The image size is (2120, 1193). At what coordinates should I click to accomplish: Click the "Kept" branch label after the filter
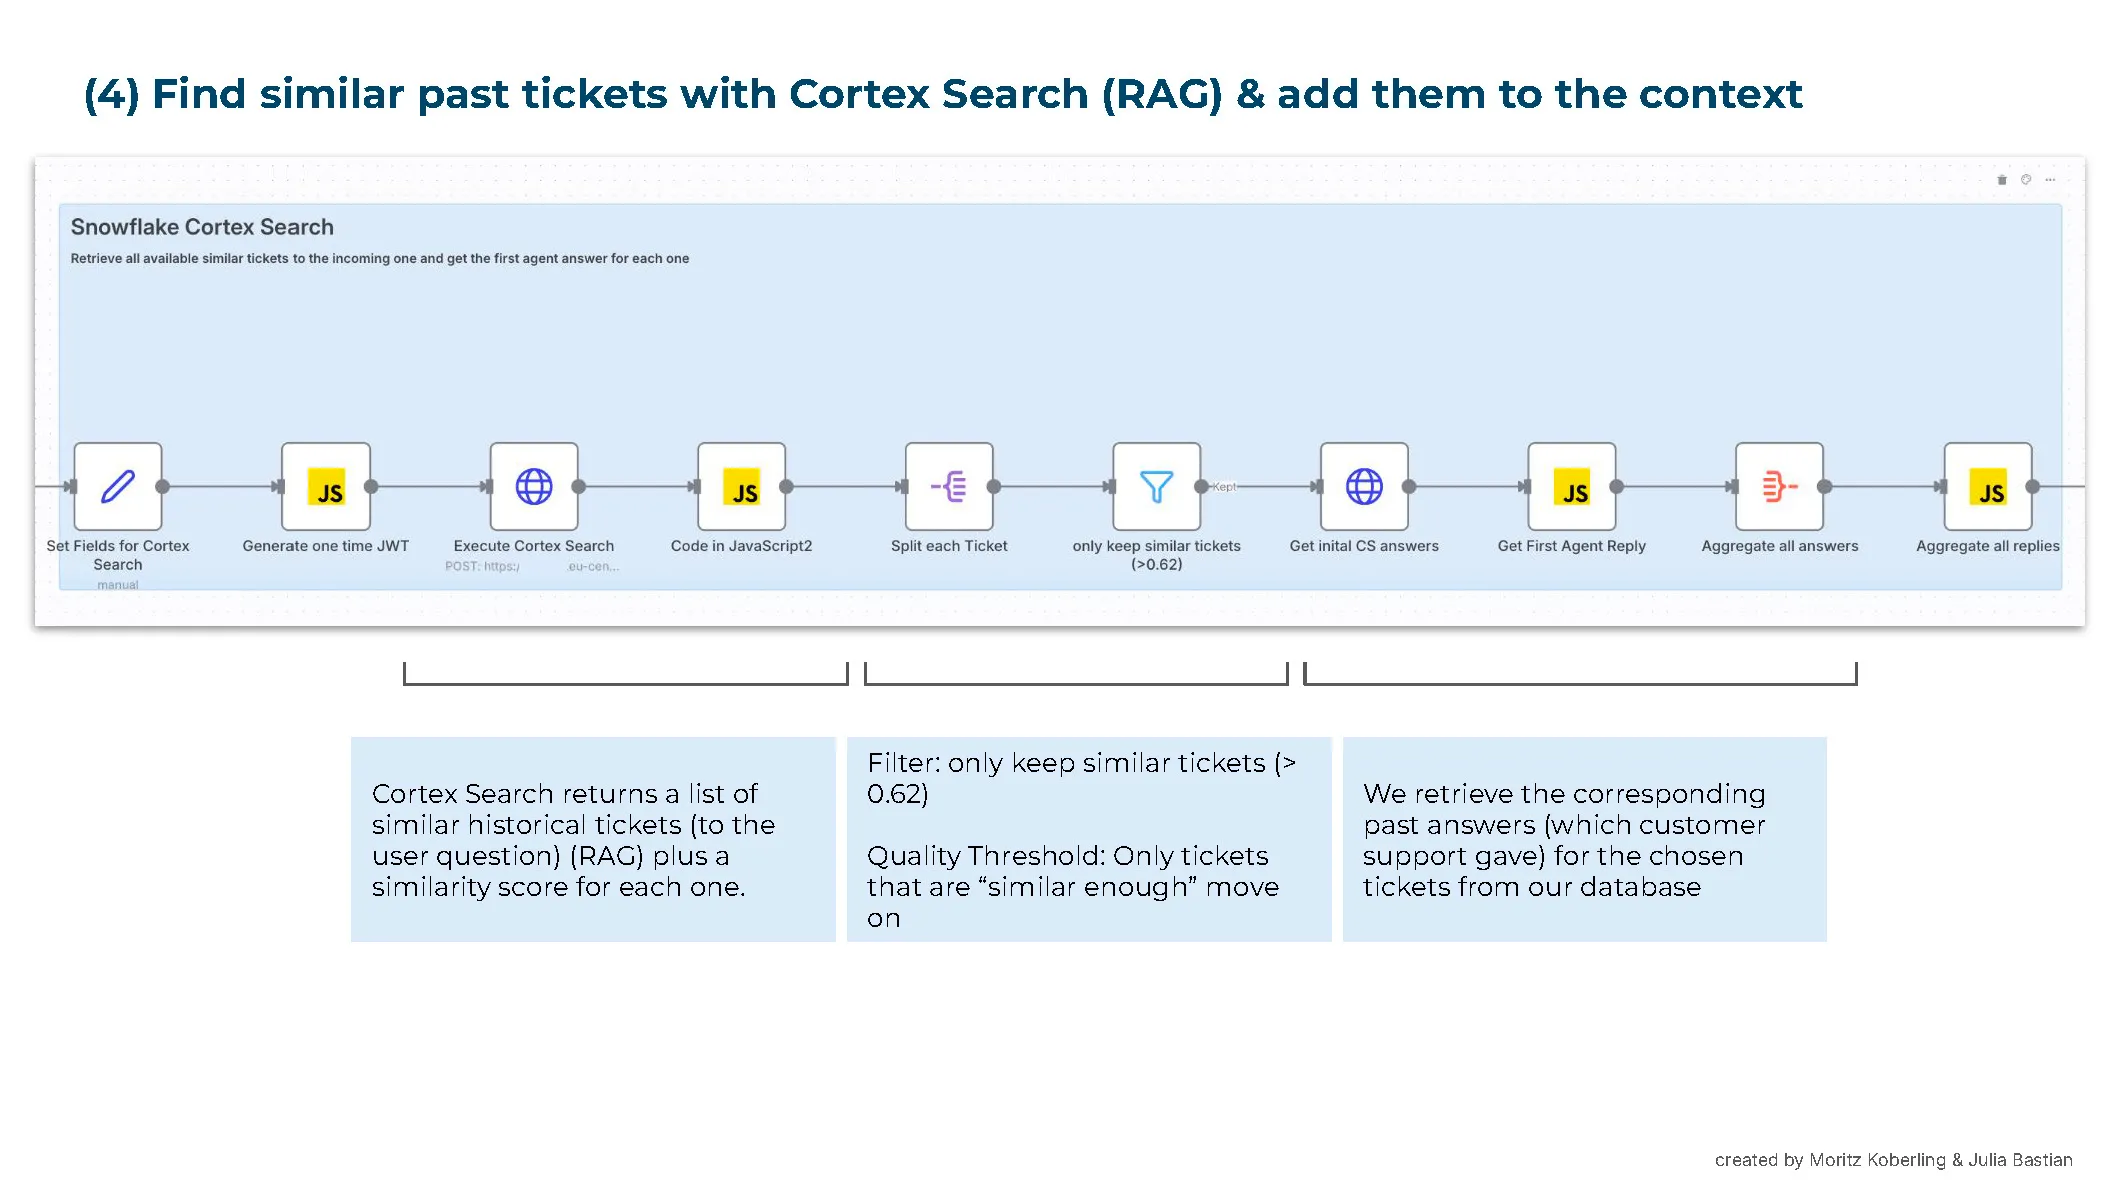click(x=1225, y=487)
